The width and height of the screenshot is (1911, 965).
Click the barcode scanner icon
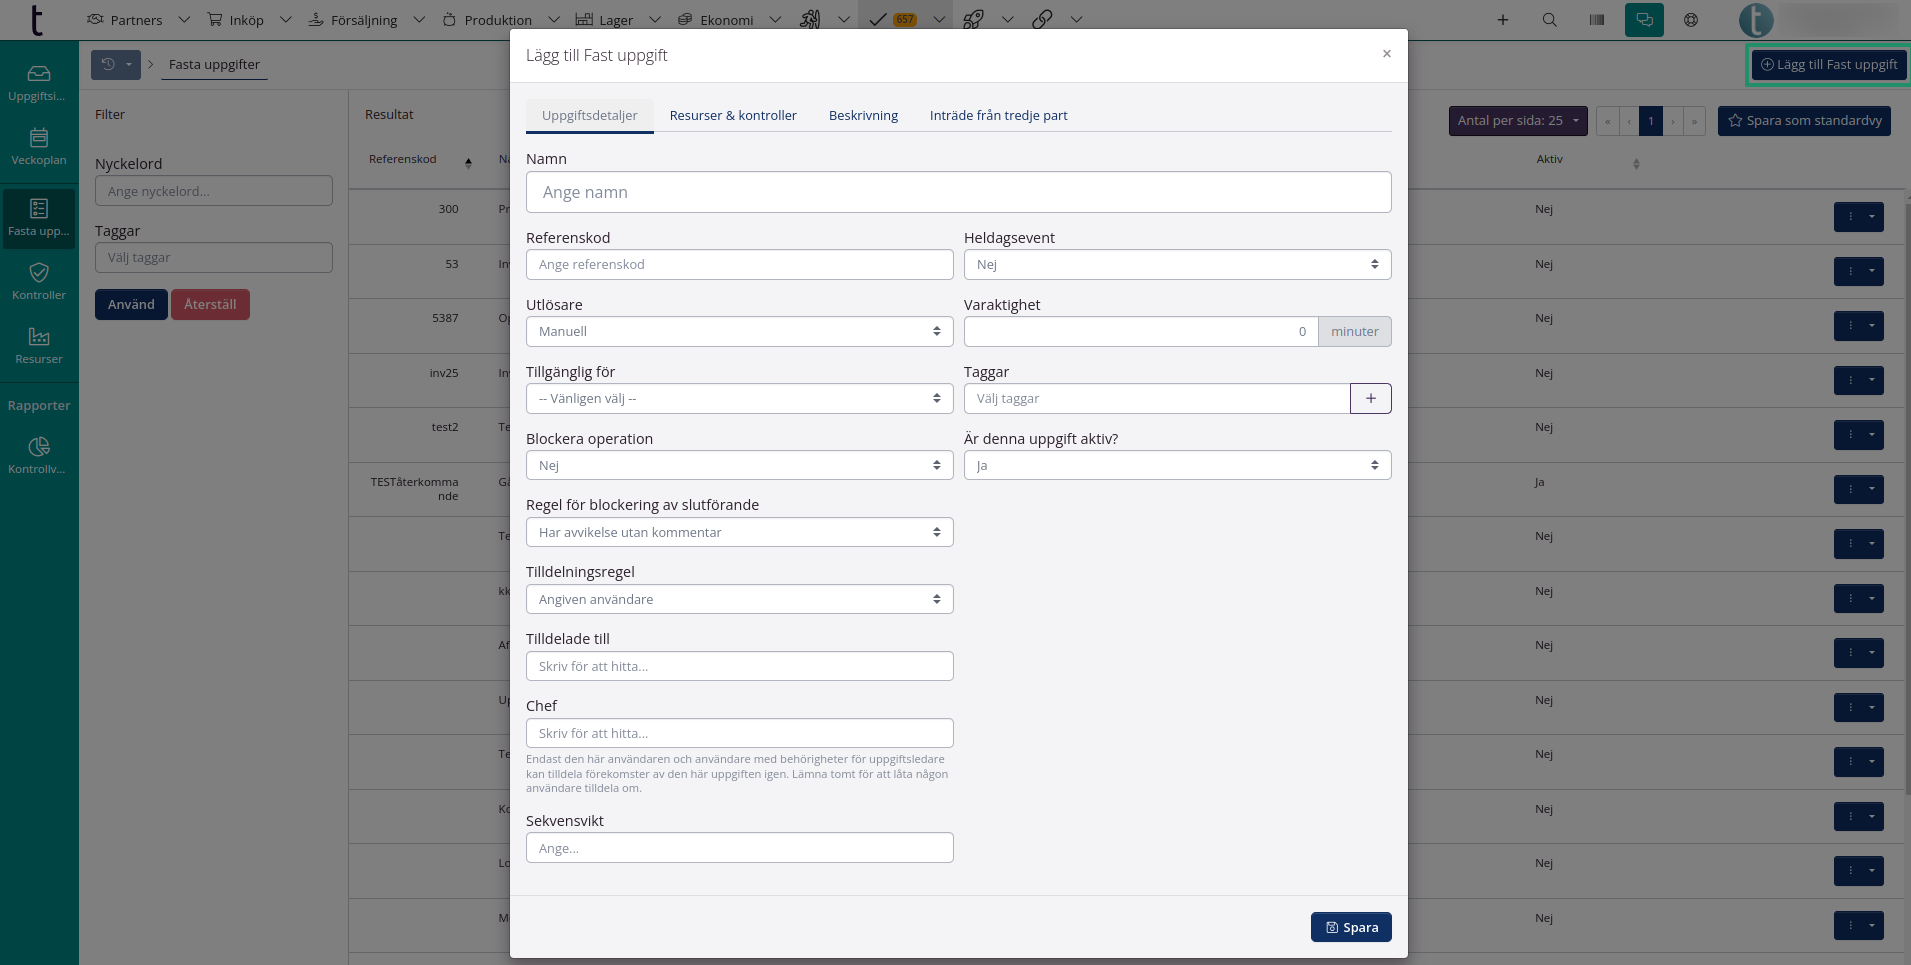click(1597, 20)
